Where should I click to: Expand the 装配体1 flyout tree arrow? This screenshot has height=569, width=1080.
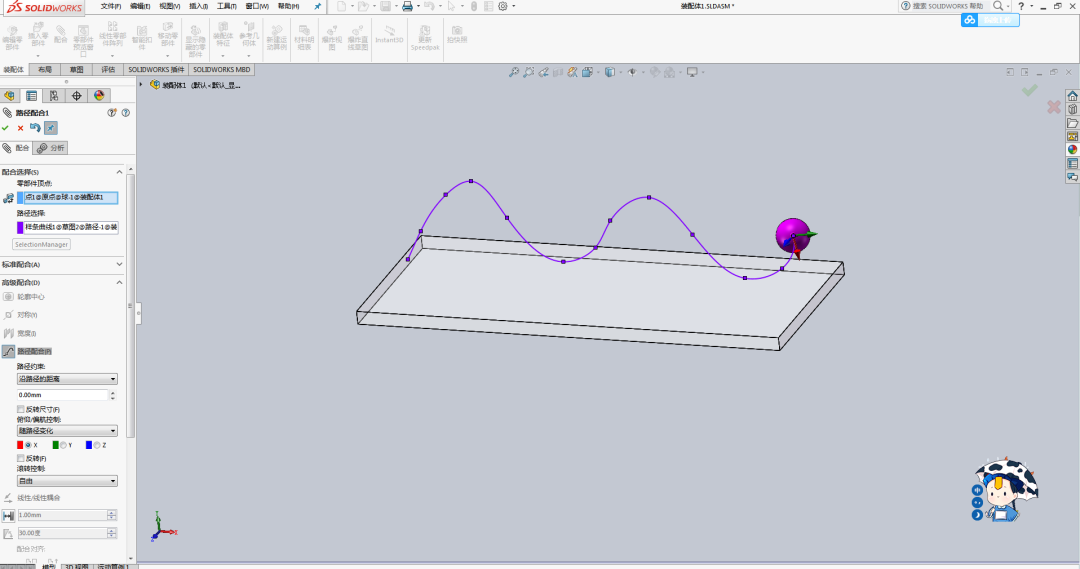141,85
